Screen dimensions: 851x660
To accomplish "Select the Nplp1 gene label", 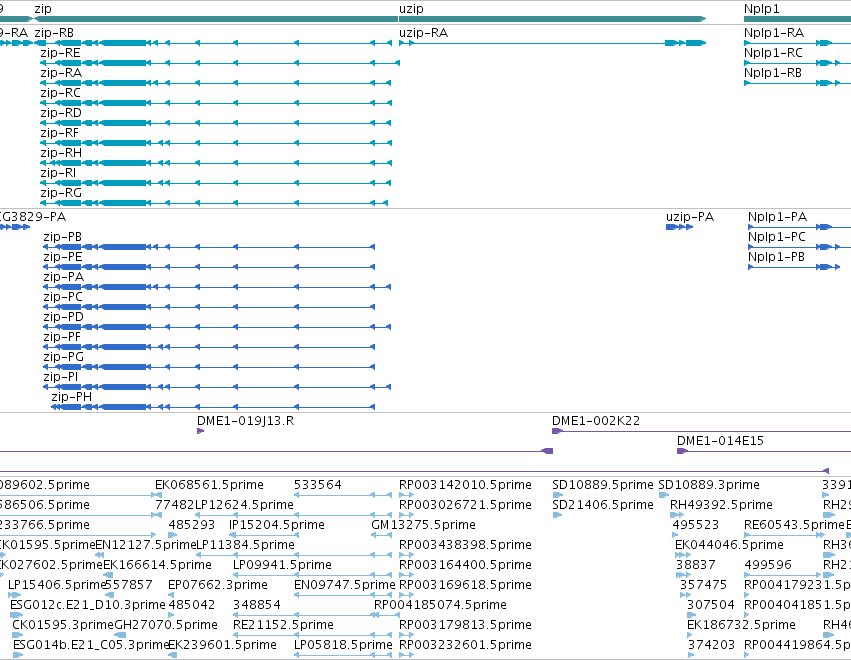I will (761, 9).
